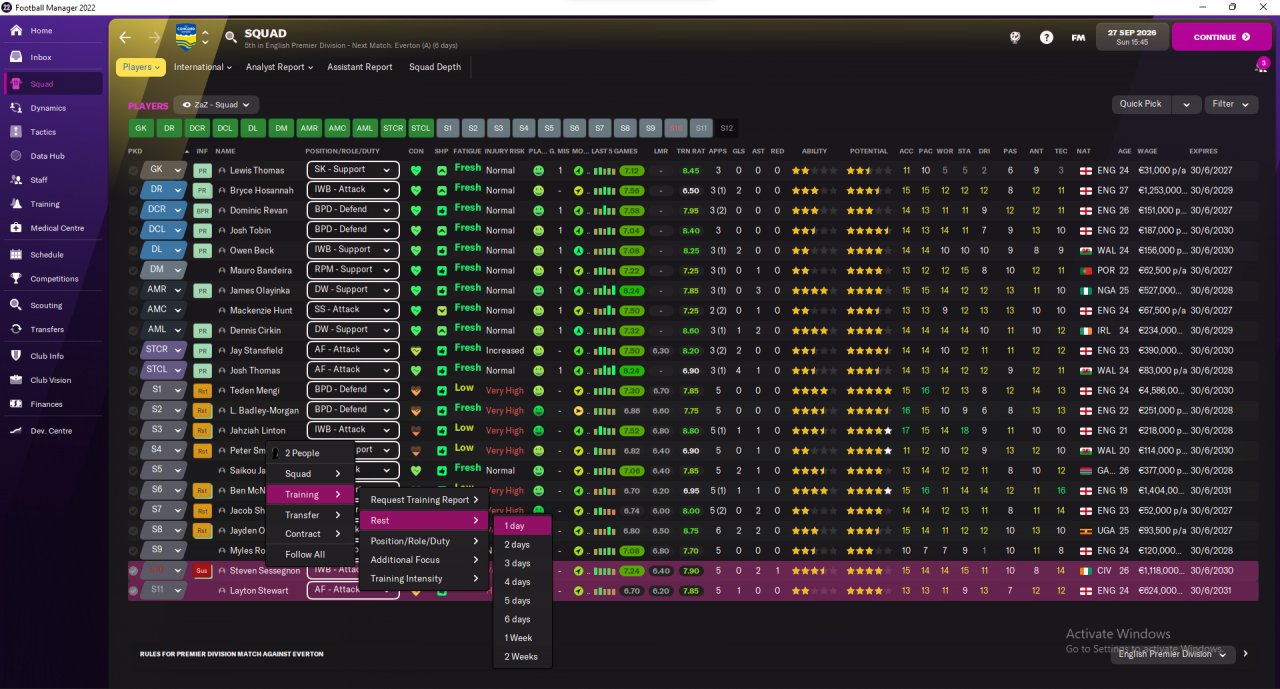1280x689 pixels.
Task: Click the world/football icon near help
Action: 1014,37
